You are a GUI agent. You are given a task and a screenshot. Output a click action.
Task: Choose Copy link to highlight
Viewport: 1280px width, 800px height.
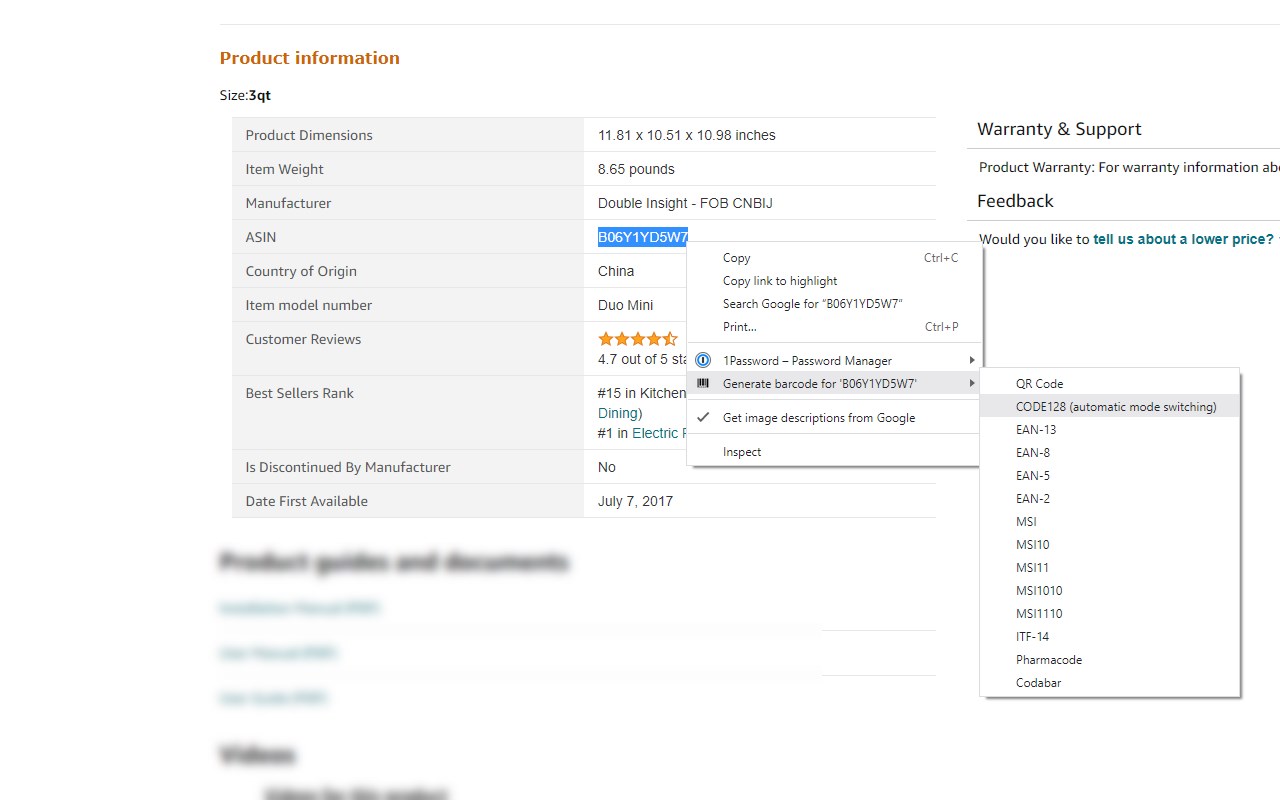pyautogui.click(x=780, y=281)
